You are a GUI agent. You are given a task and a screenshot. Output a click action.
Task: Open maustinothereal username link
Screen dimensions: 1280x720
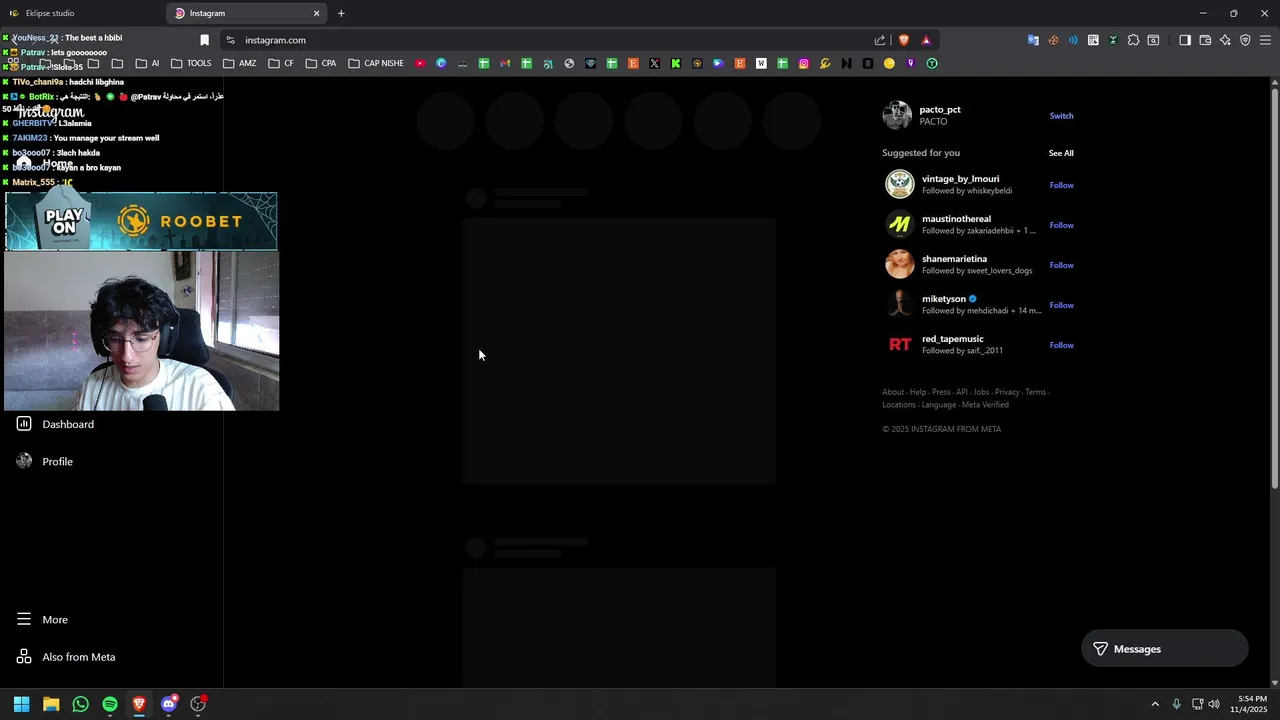956,219
